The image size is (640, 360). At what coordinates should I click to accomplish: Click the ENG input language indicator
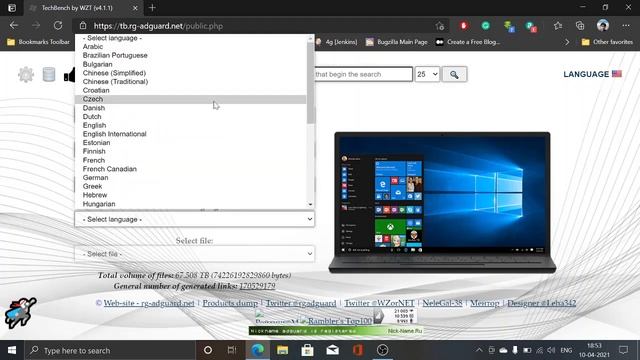click(566, 350)
